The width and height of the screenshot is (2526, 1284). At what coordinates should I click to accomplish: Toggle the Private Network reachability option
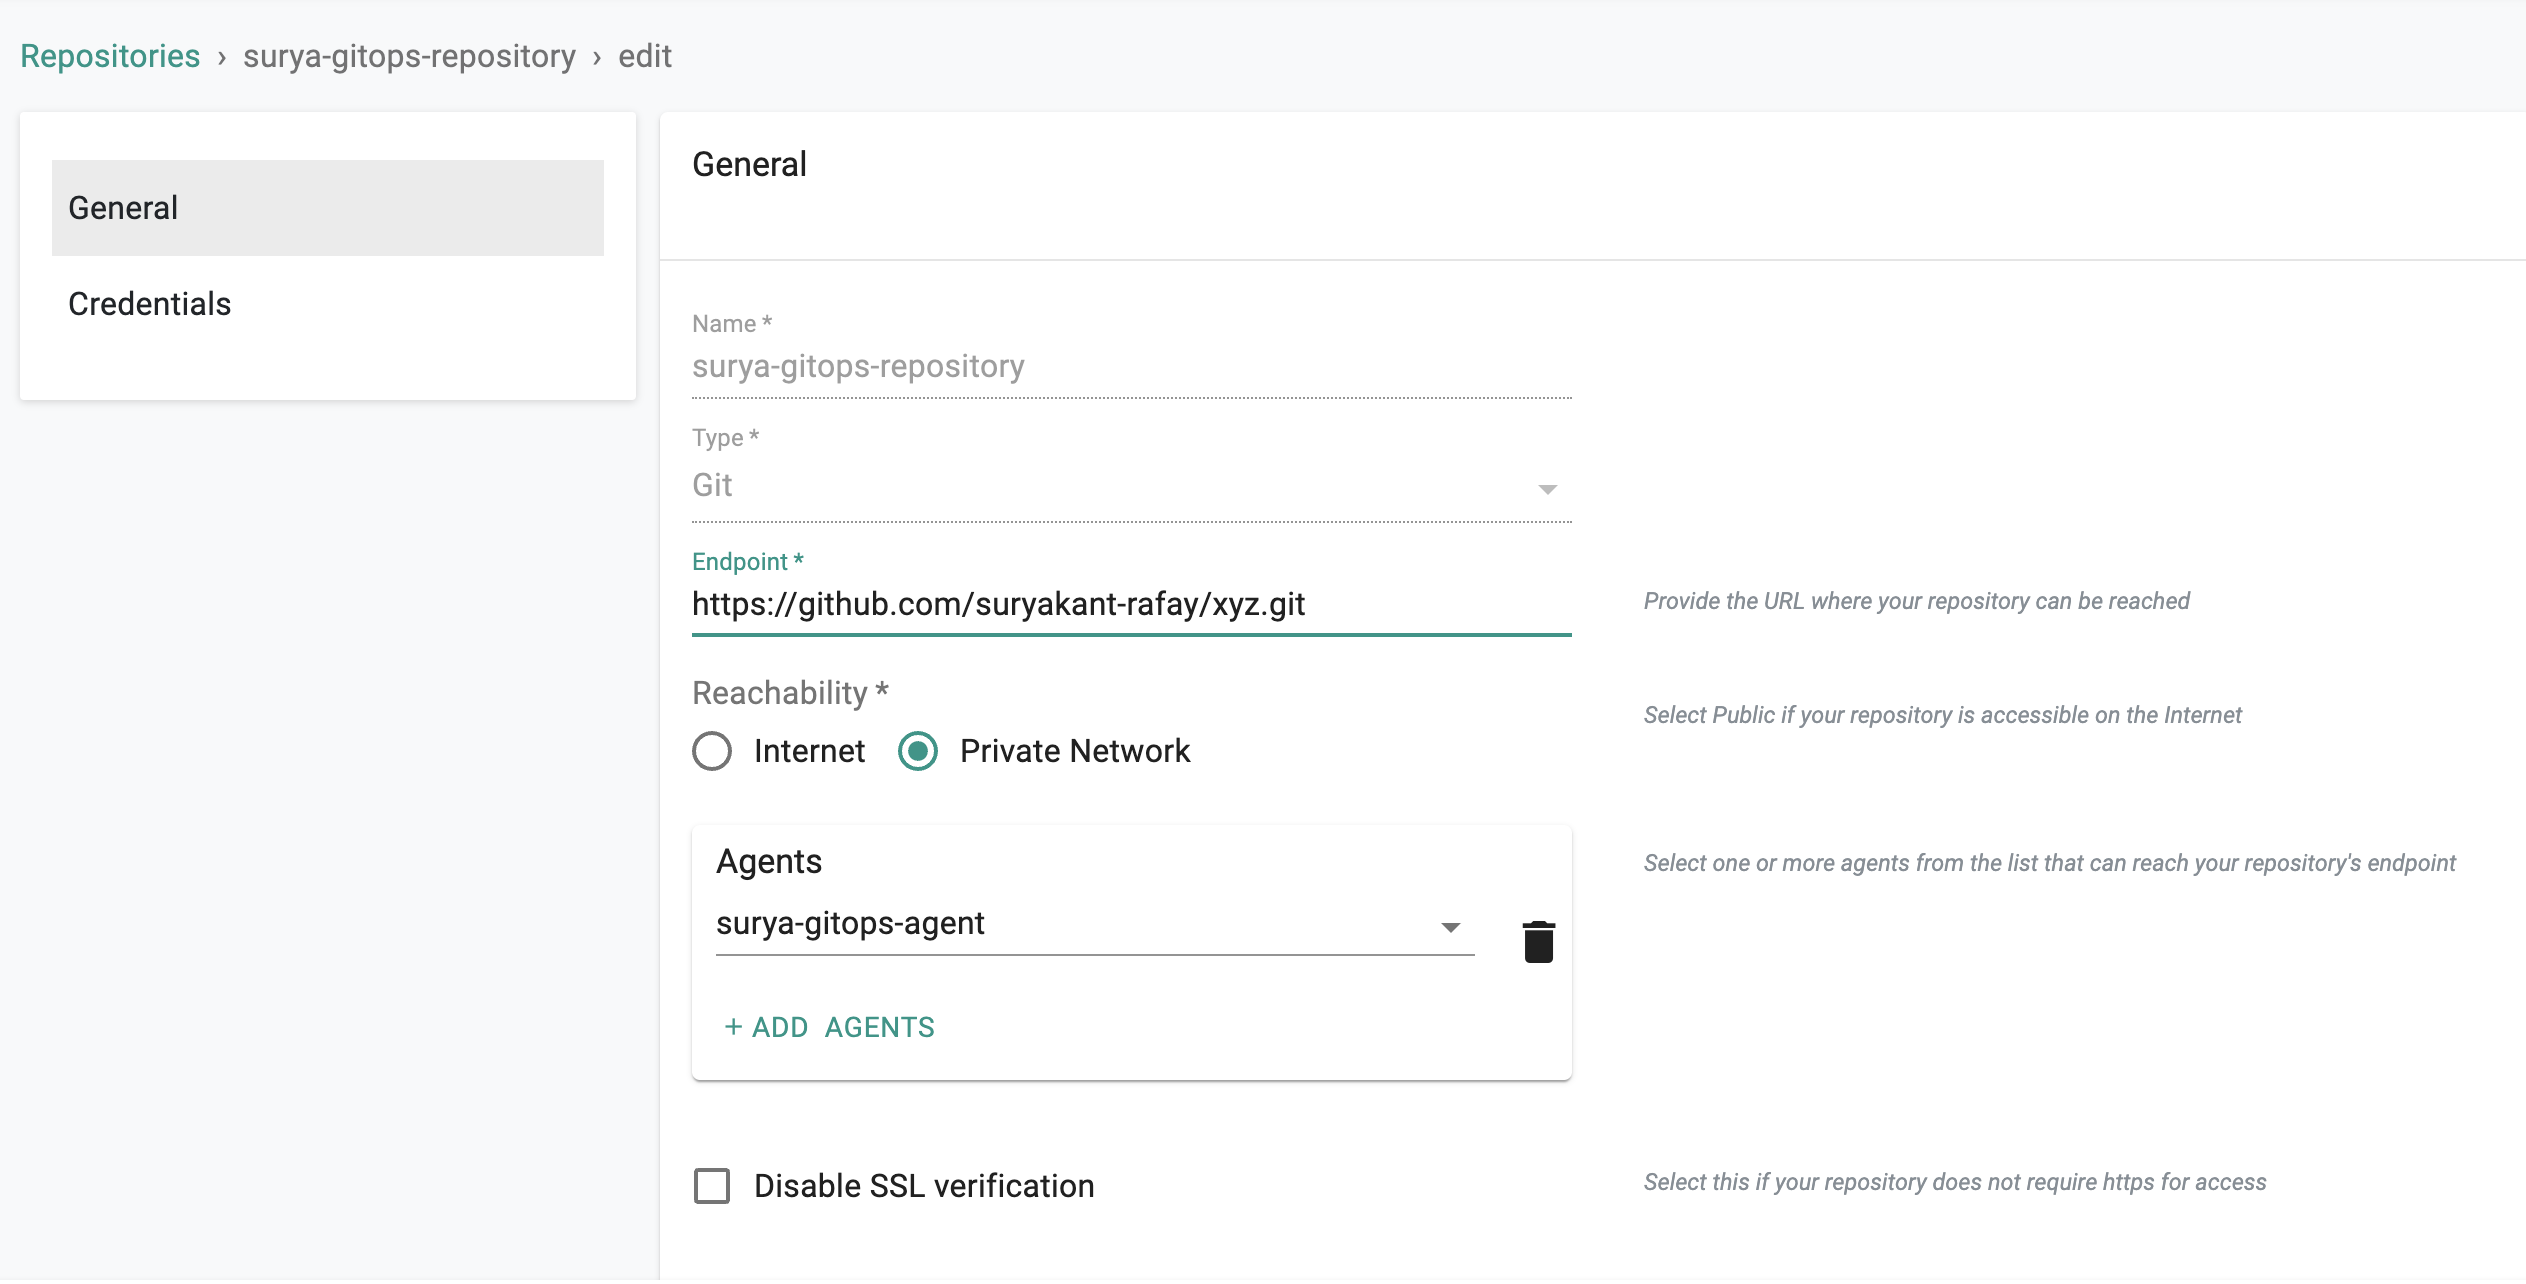918,752
